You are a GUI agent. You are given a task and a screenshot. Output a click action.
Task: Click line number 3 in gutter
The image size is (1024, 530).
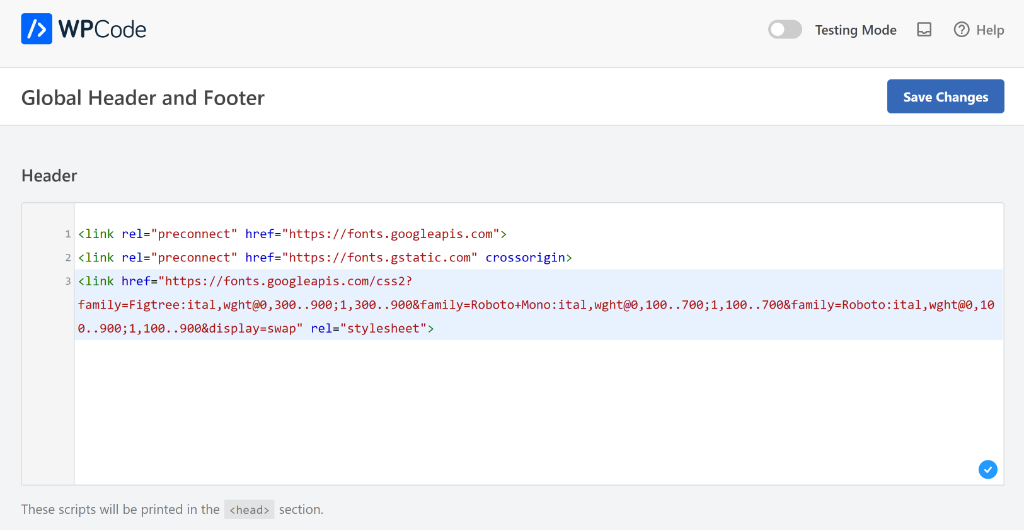[67, 281]
